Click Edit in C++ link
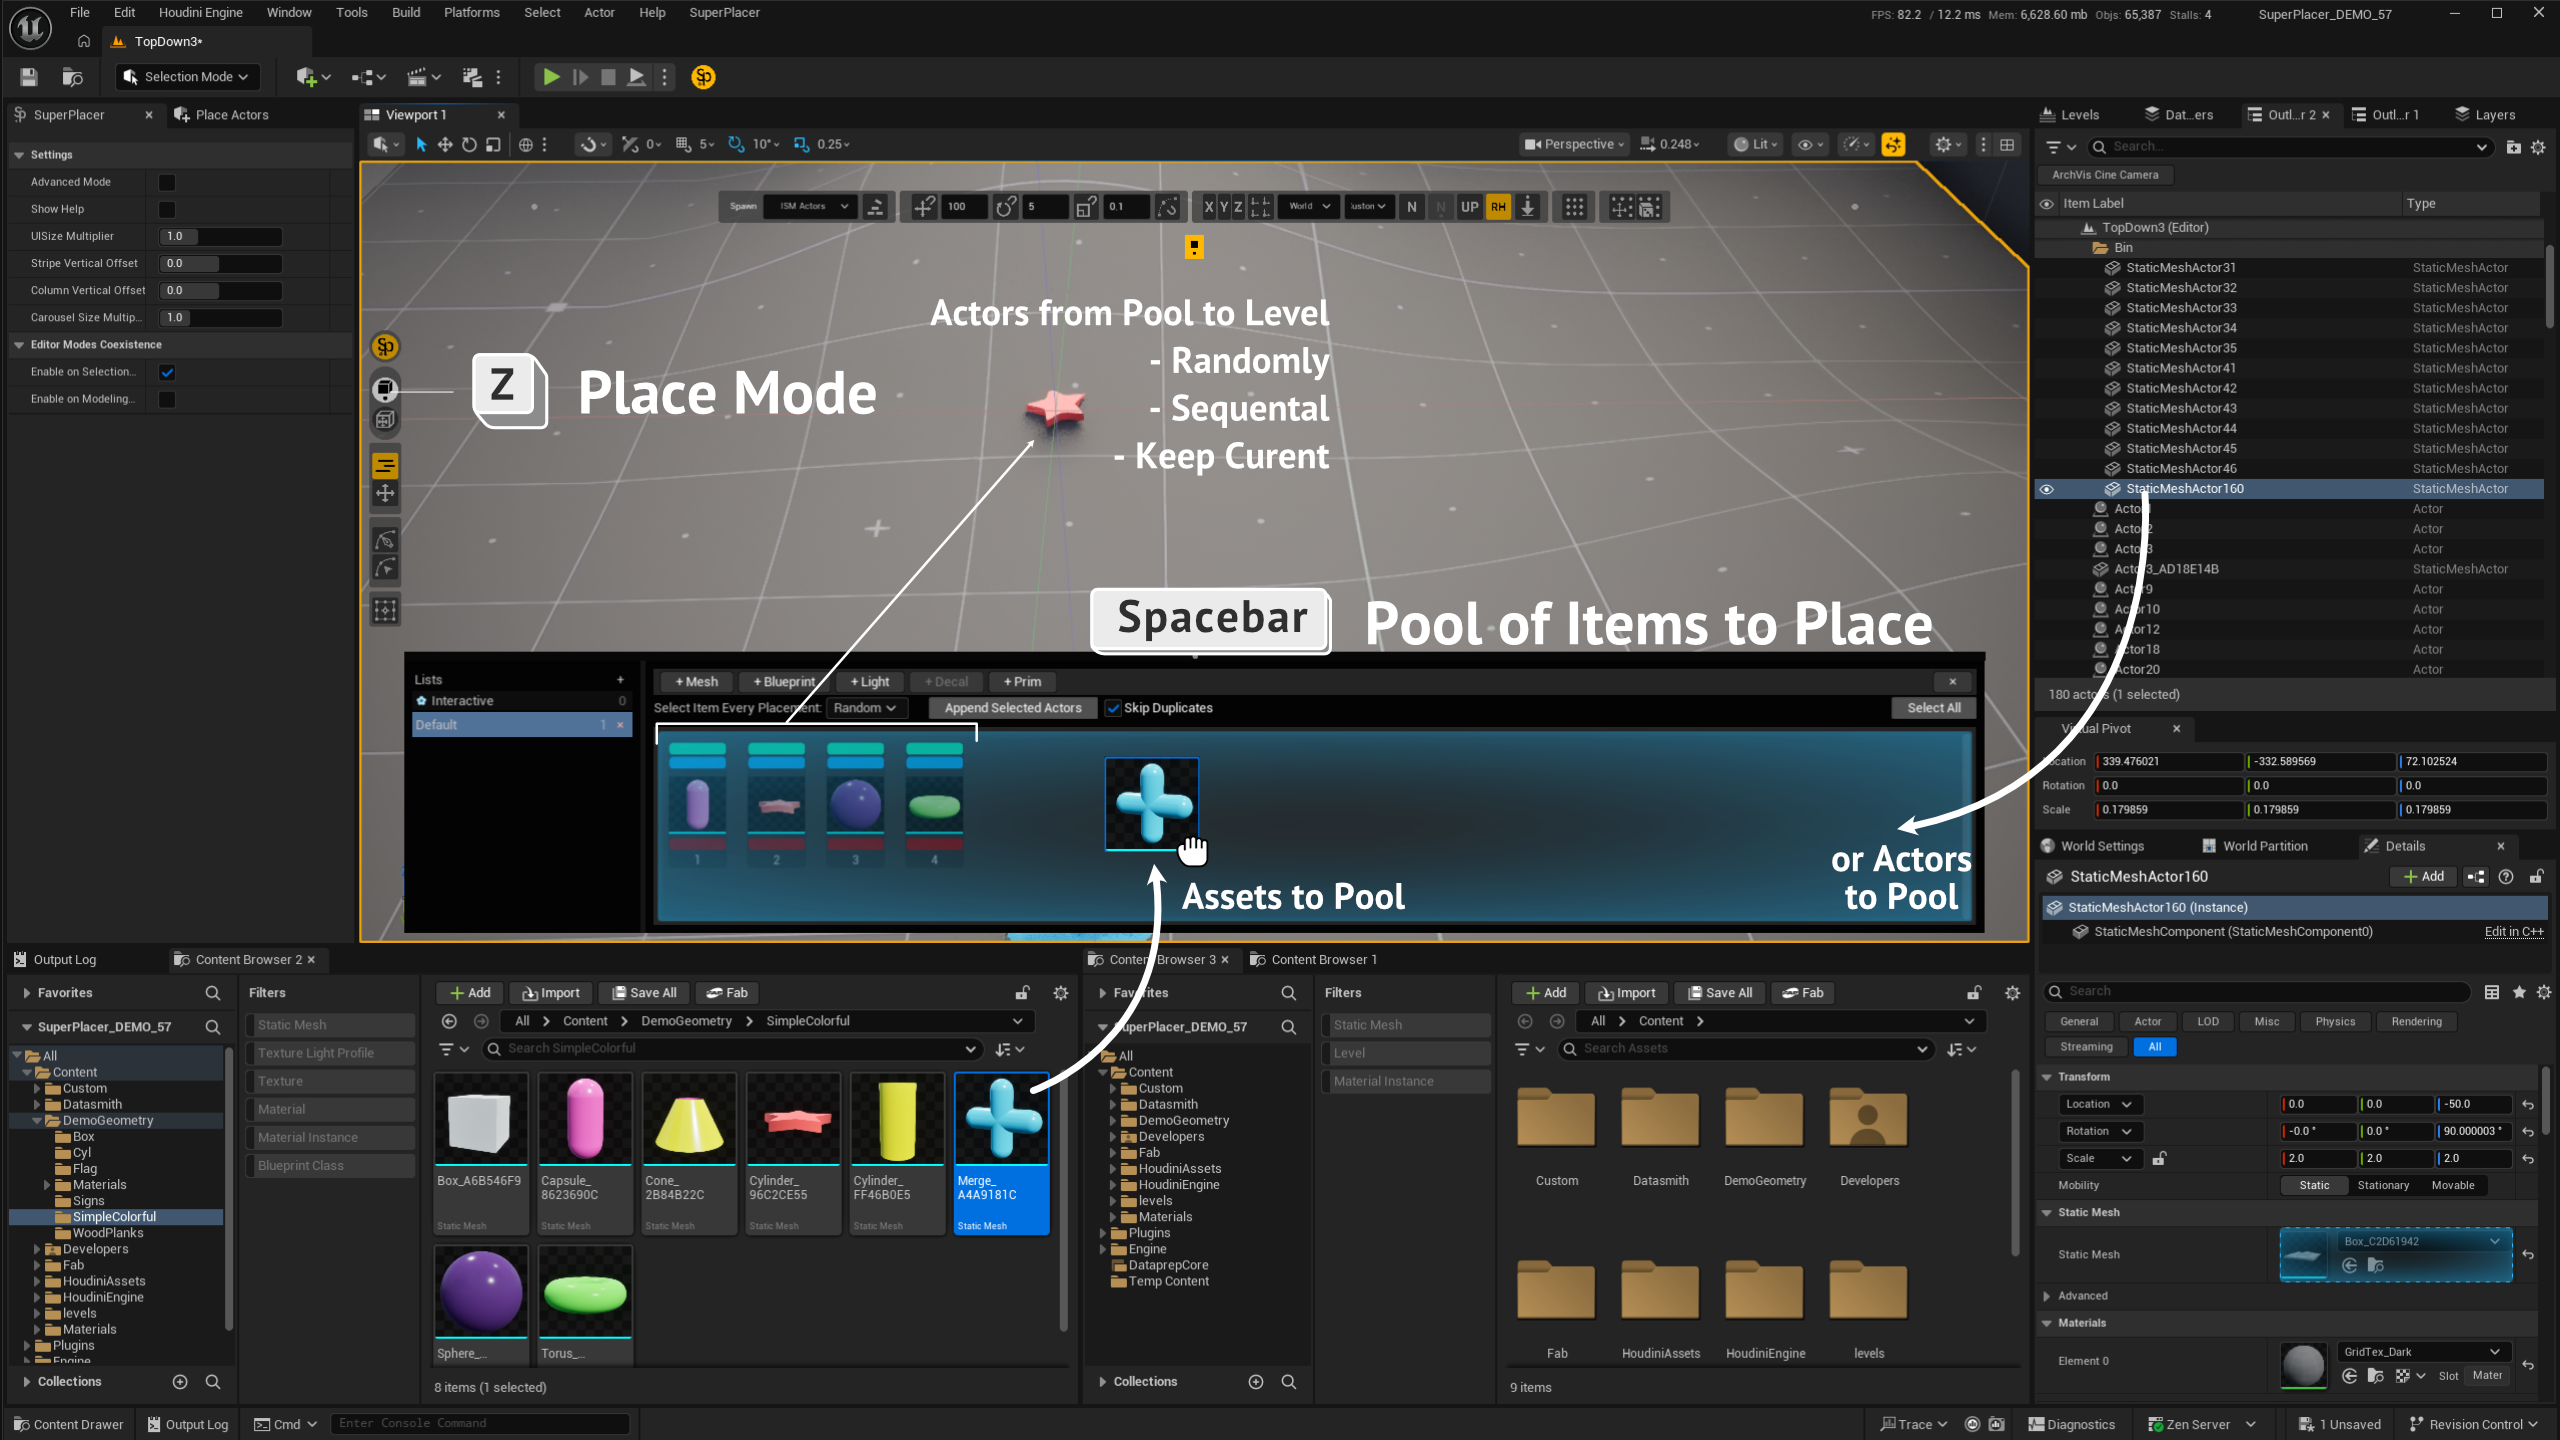Image resolution: width=2560 pixels, height=1440 pixels. (x=2514, y=932)
